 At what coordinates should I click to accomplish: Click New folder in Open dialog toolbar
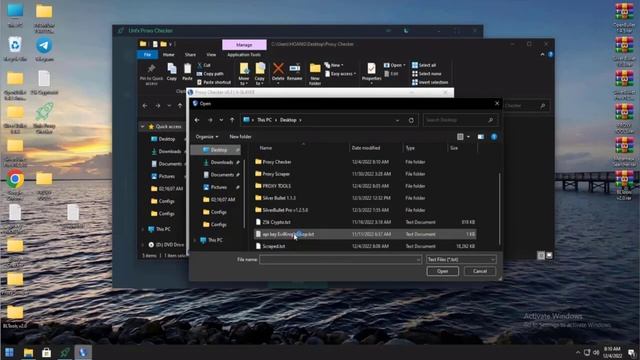240,137
